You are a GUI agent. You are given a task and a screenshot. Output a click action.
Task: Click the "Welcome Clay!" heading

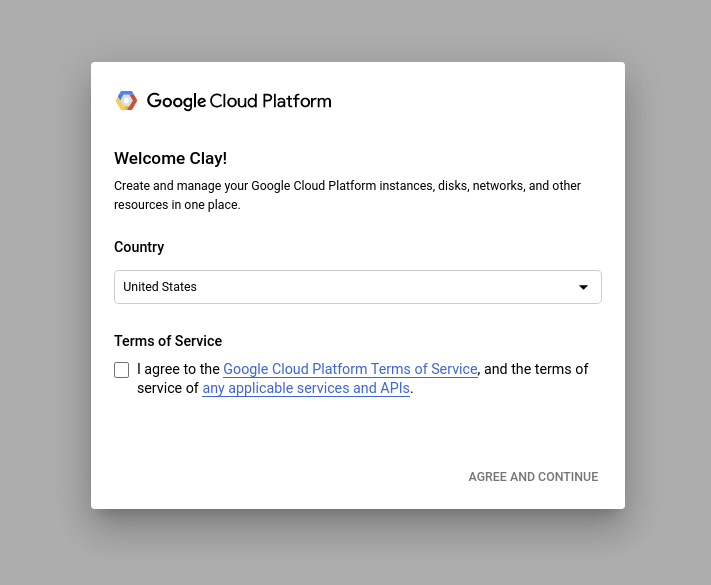coord(170,158)
